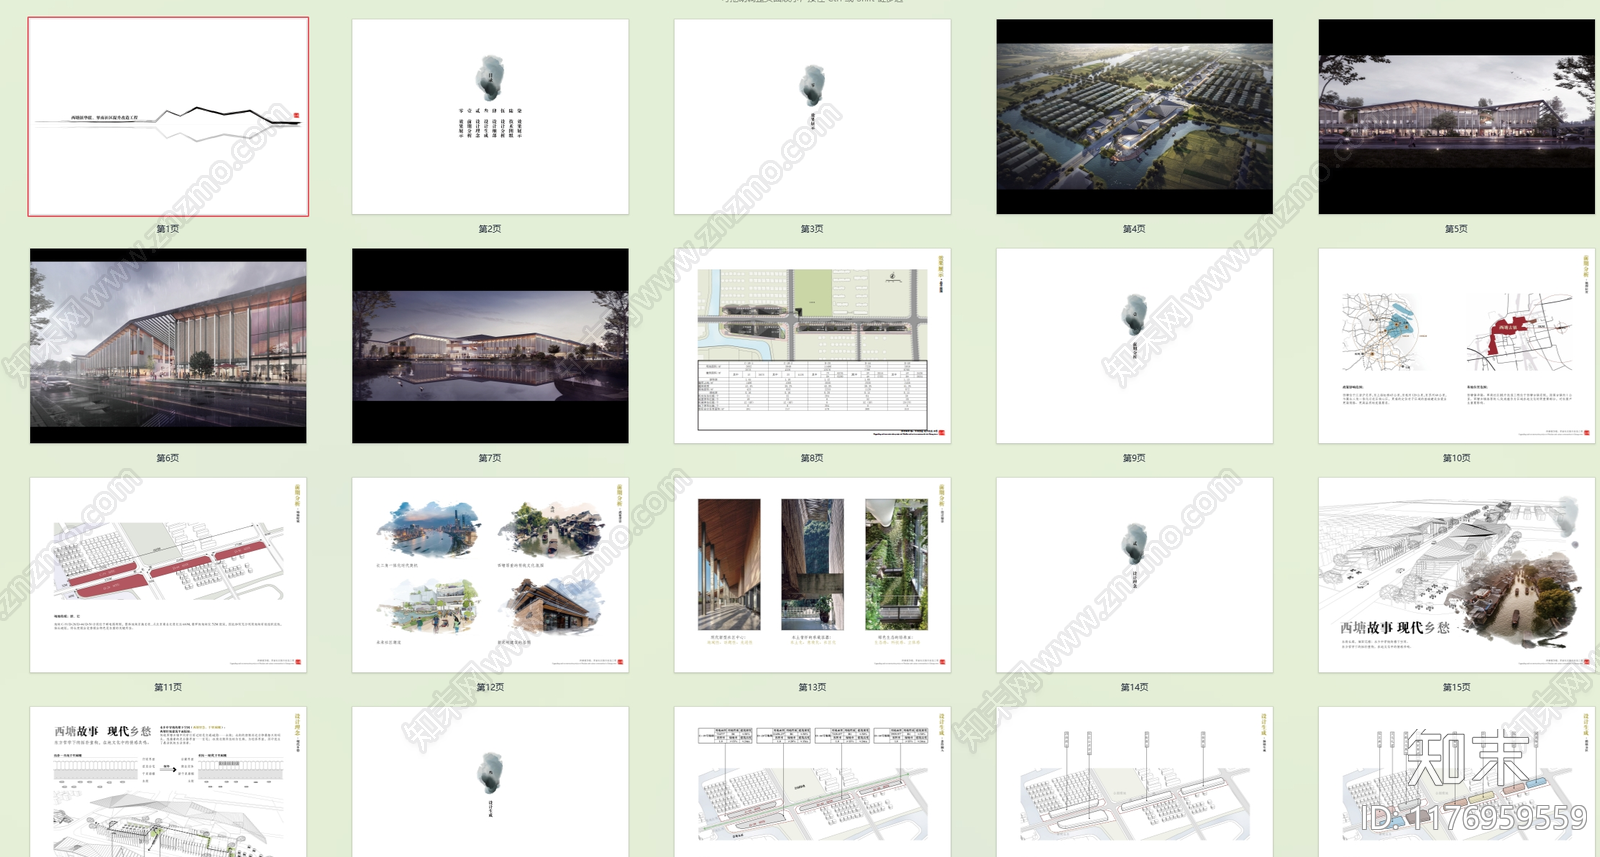
Task: Click the 第13页 page label
Action: [x=812, y=687]
